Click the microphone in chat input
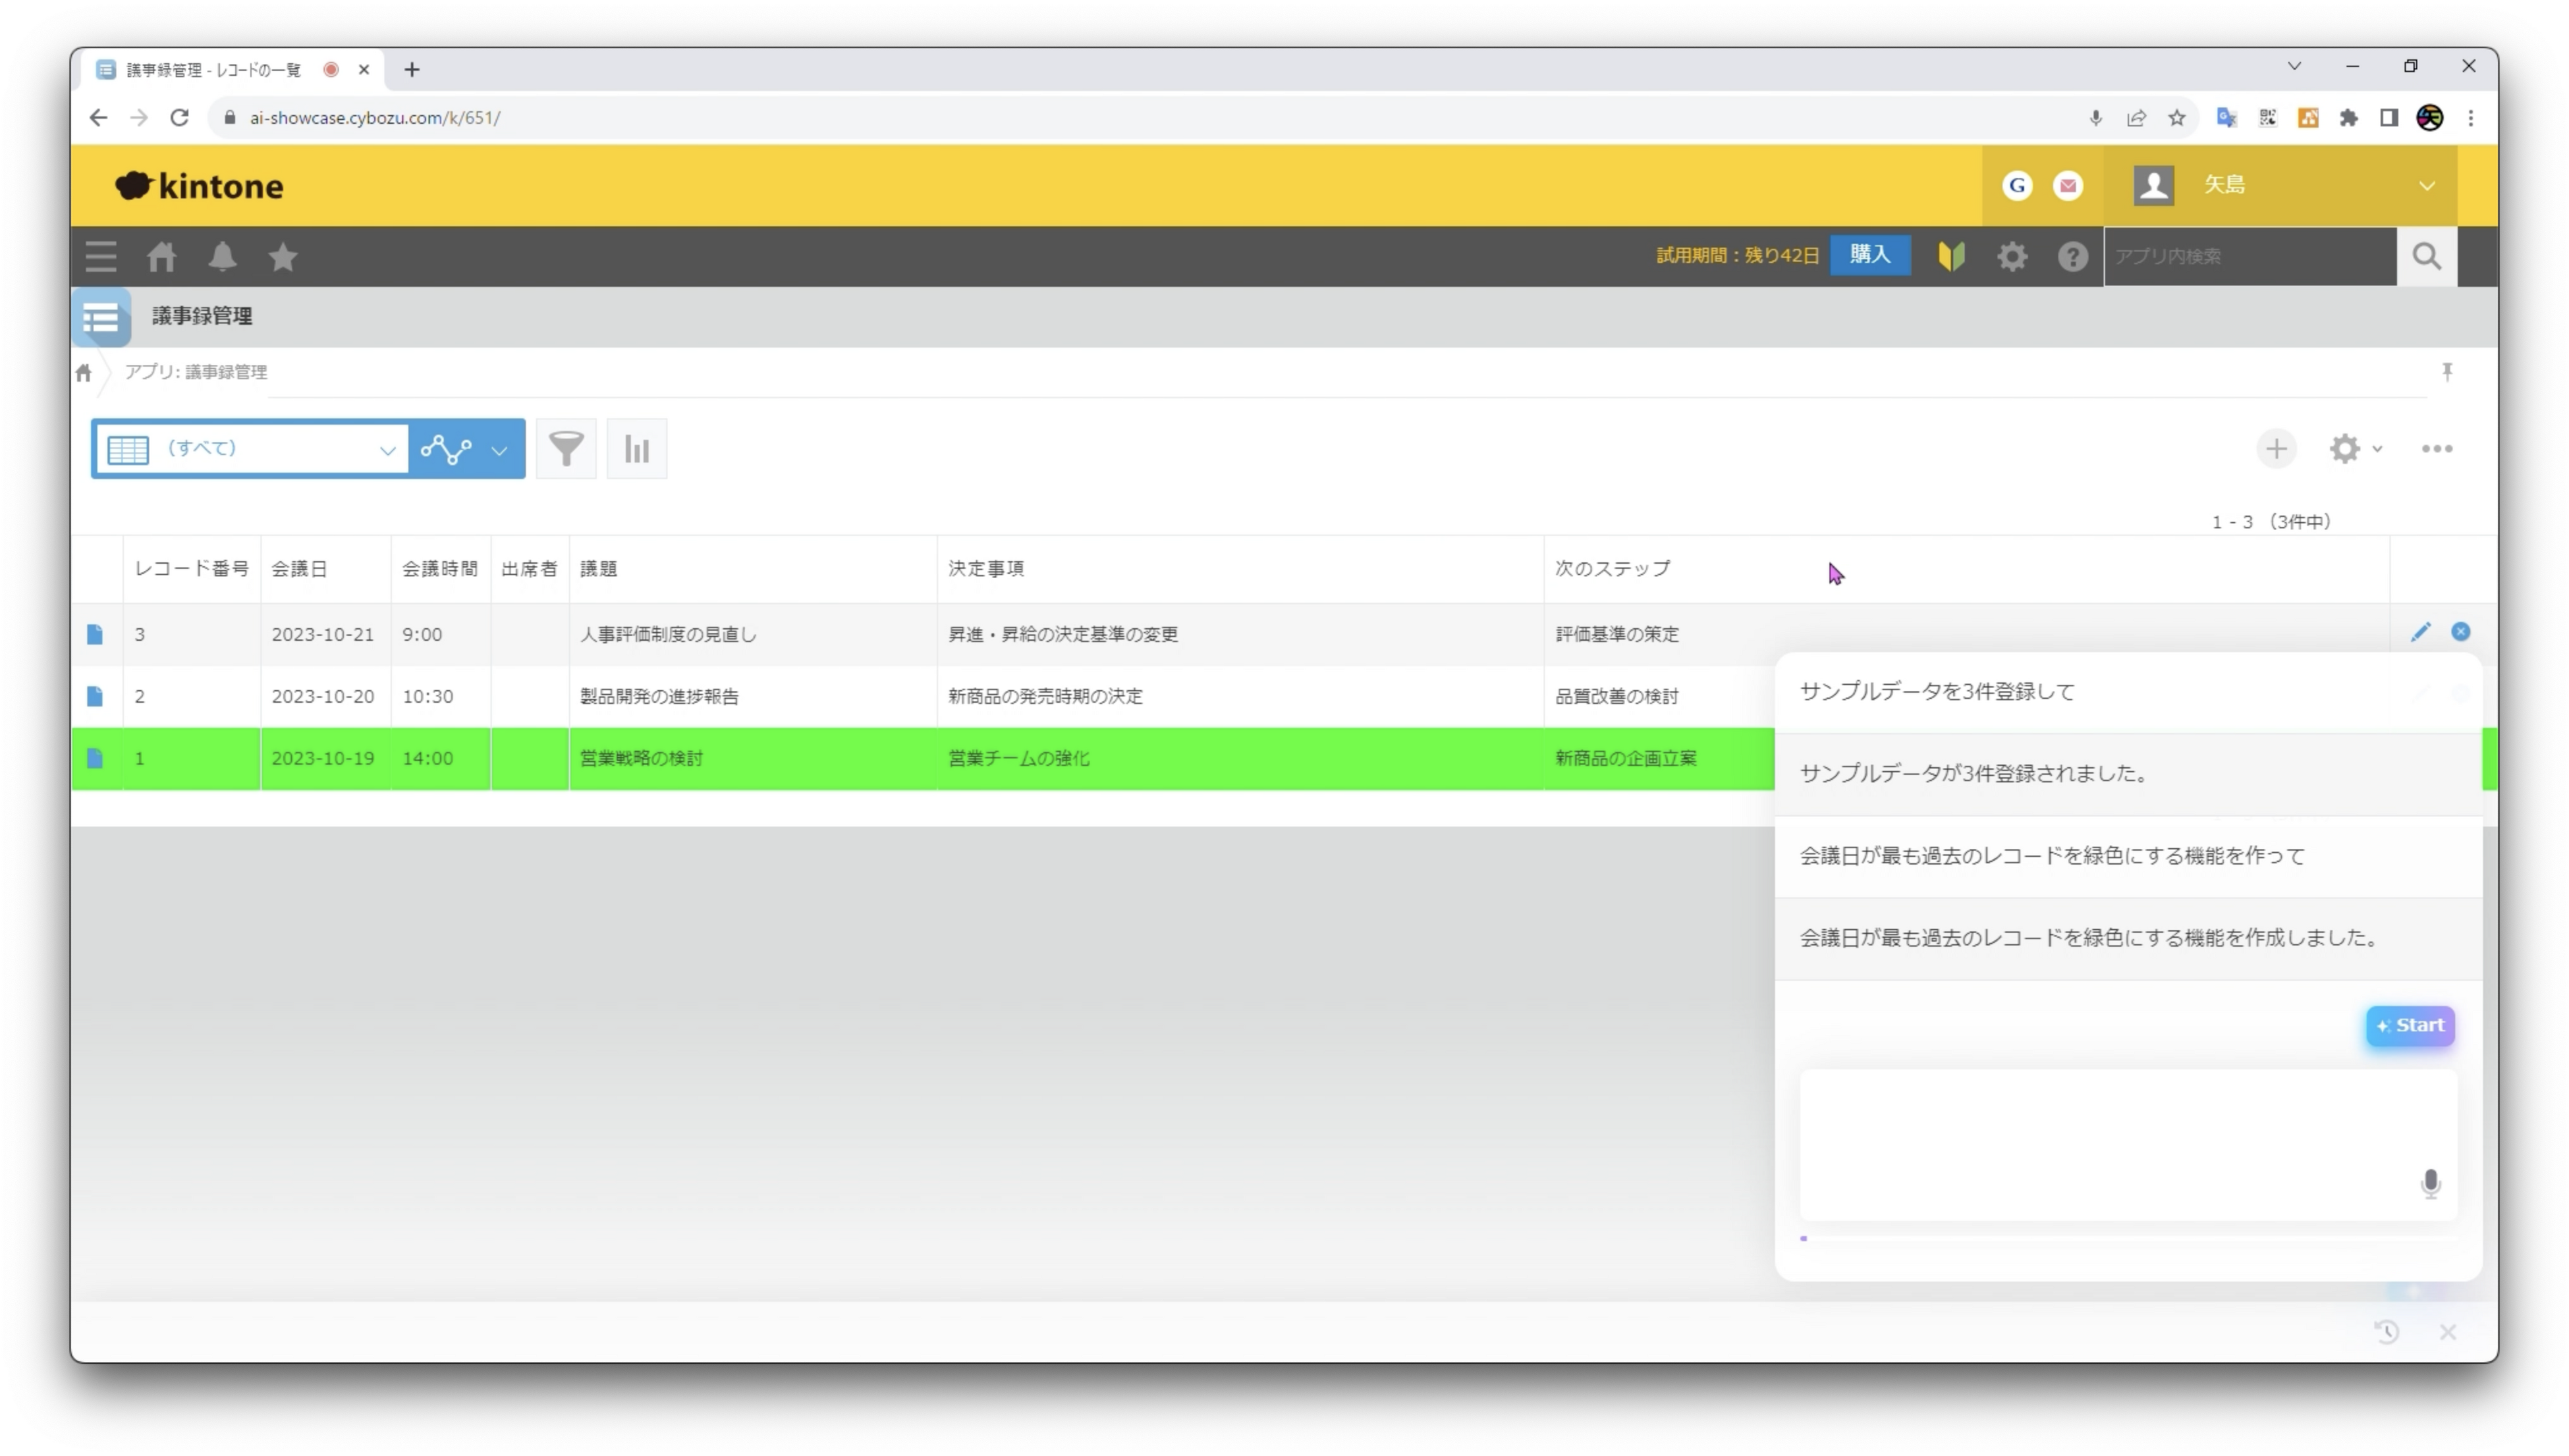 point(2430,1184)
